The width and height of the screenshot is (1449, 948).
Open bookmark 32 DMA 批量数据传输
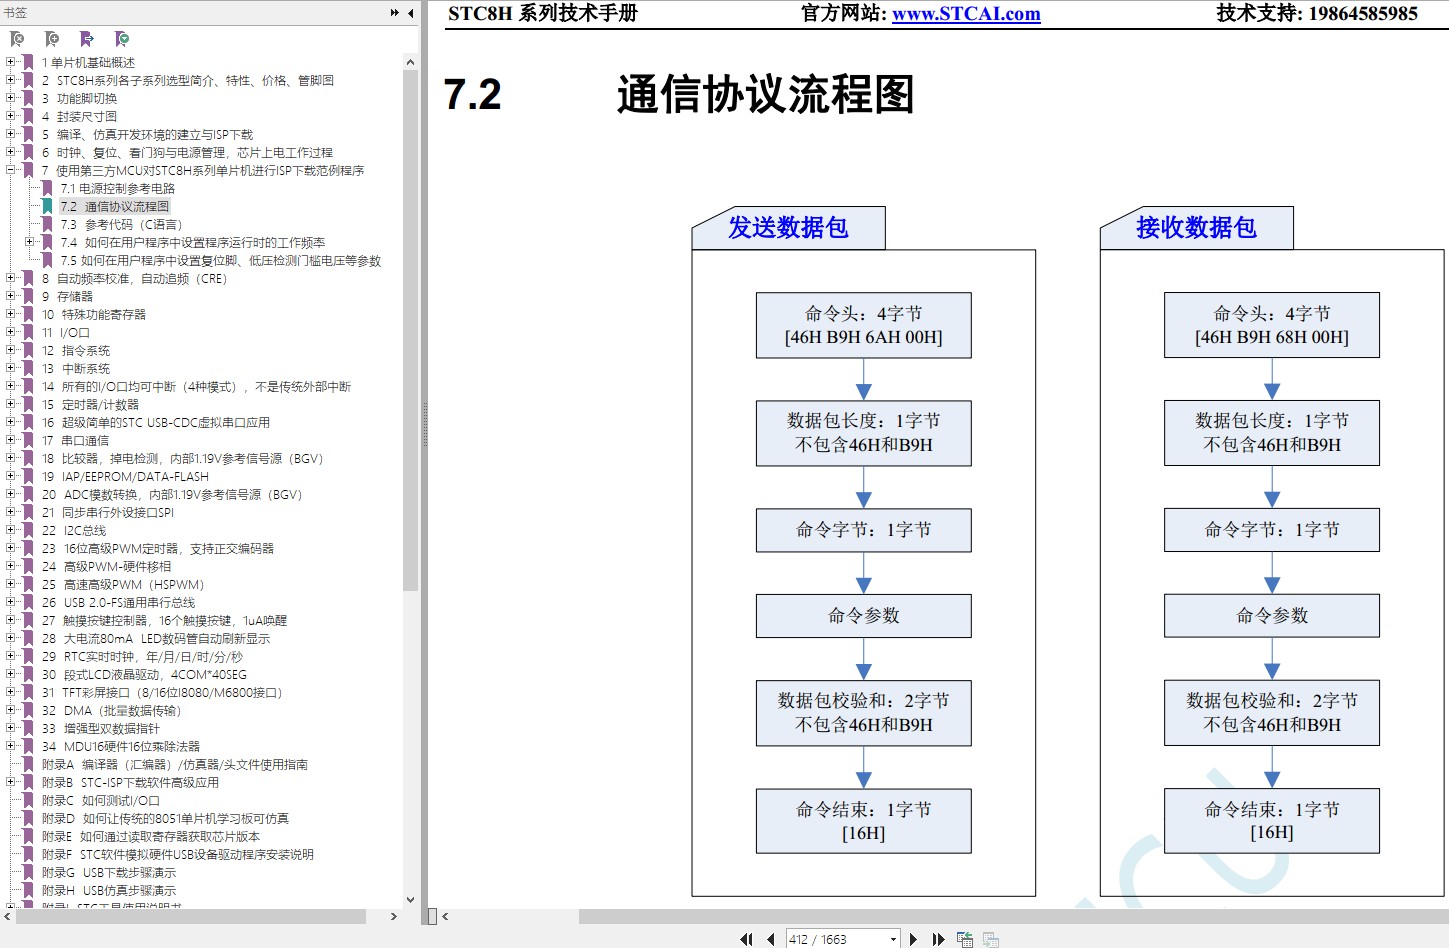coord(111,710)
